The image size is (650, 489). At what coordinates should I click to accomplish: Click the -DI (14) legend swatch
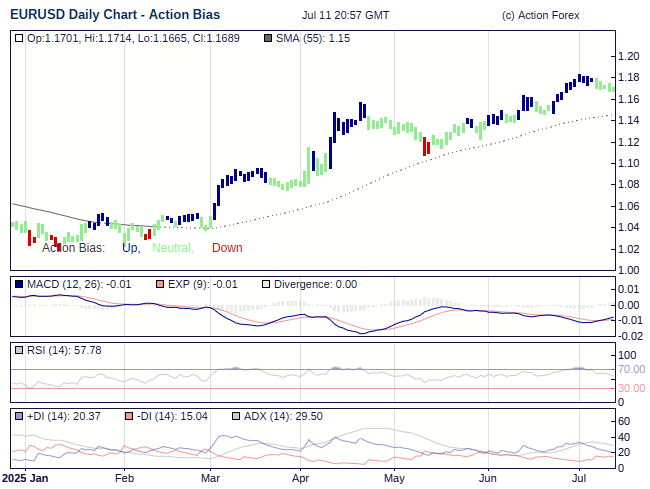(x=129, y=415)
